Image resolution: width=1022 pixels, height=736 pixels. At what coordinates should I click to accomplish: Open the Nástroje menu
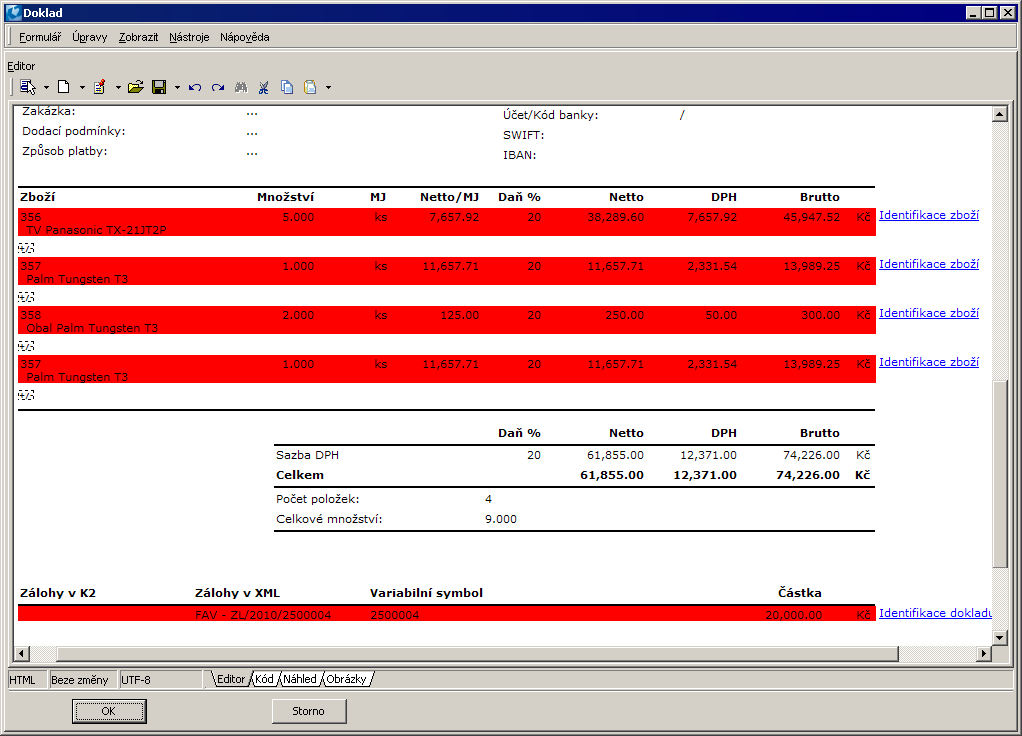(189, 37)
